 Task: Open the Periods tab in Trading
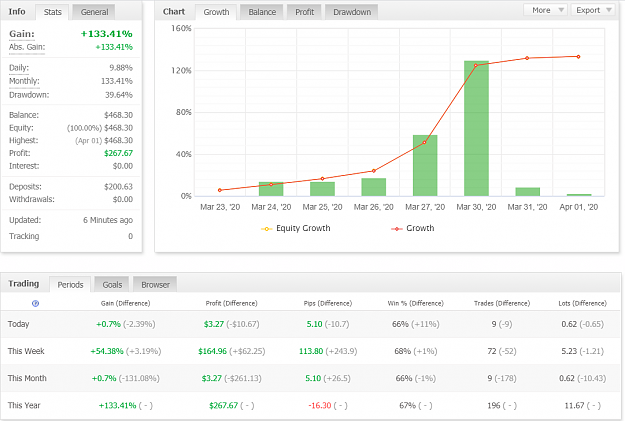(x=70, y=285)
